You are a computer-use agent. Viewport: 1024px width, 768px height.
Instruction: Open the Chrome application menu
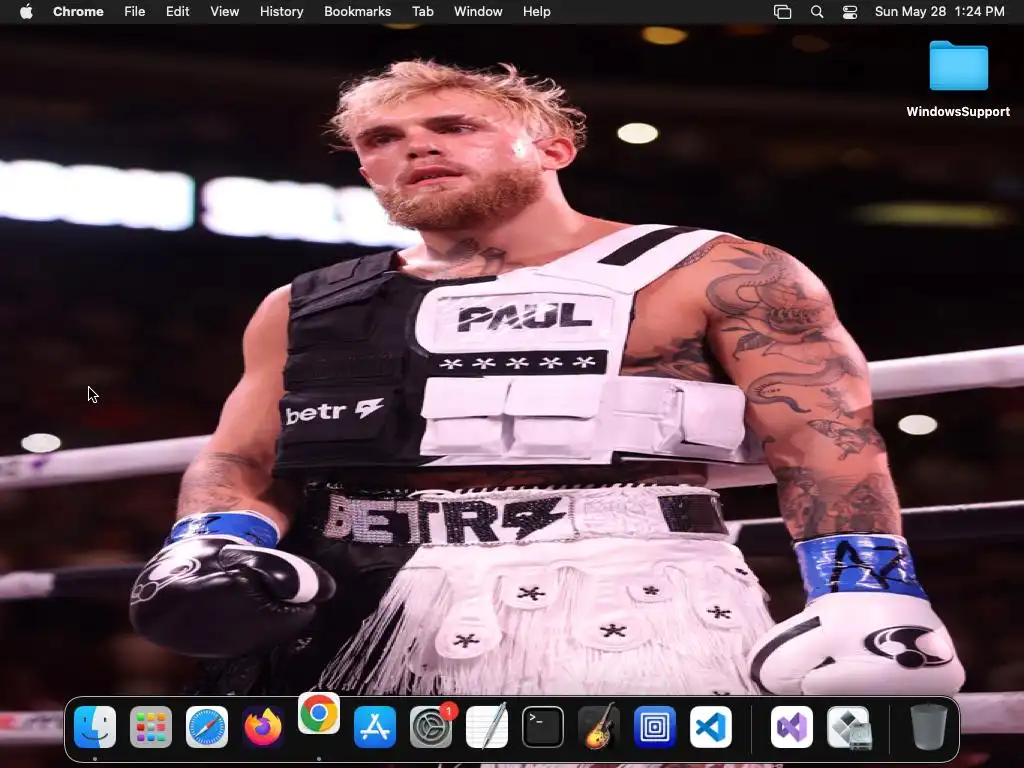(78, 12)
